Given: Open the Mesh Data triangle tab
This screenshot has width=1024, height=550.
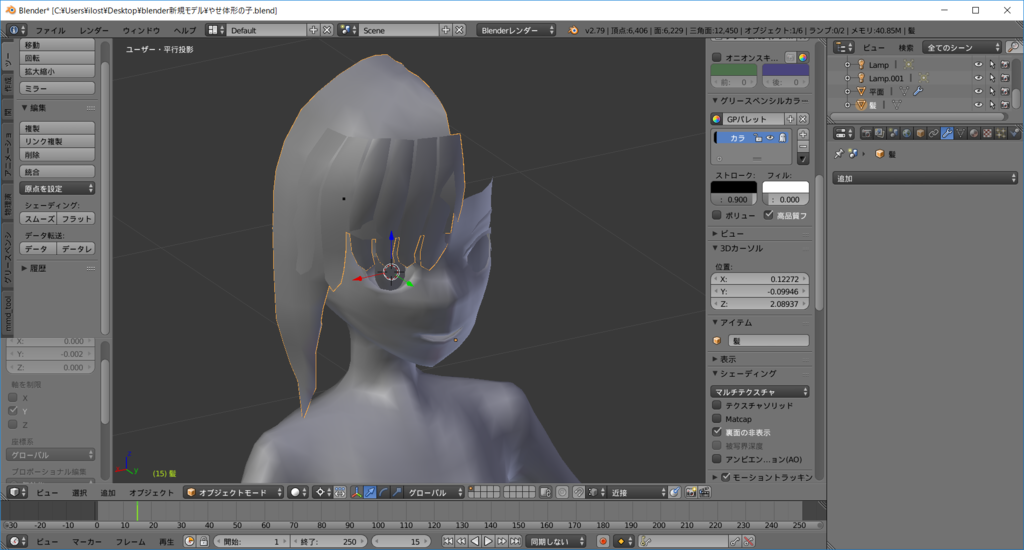Looking at the screenshot, I should click(960, 133).
